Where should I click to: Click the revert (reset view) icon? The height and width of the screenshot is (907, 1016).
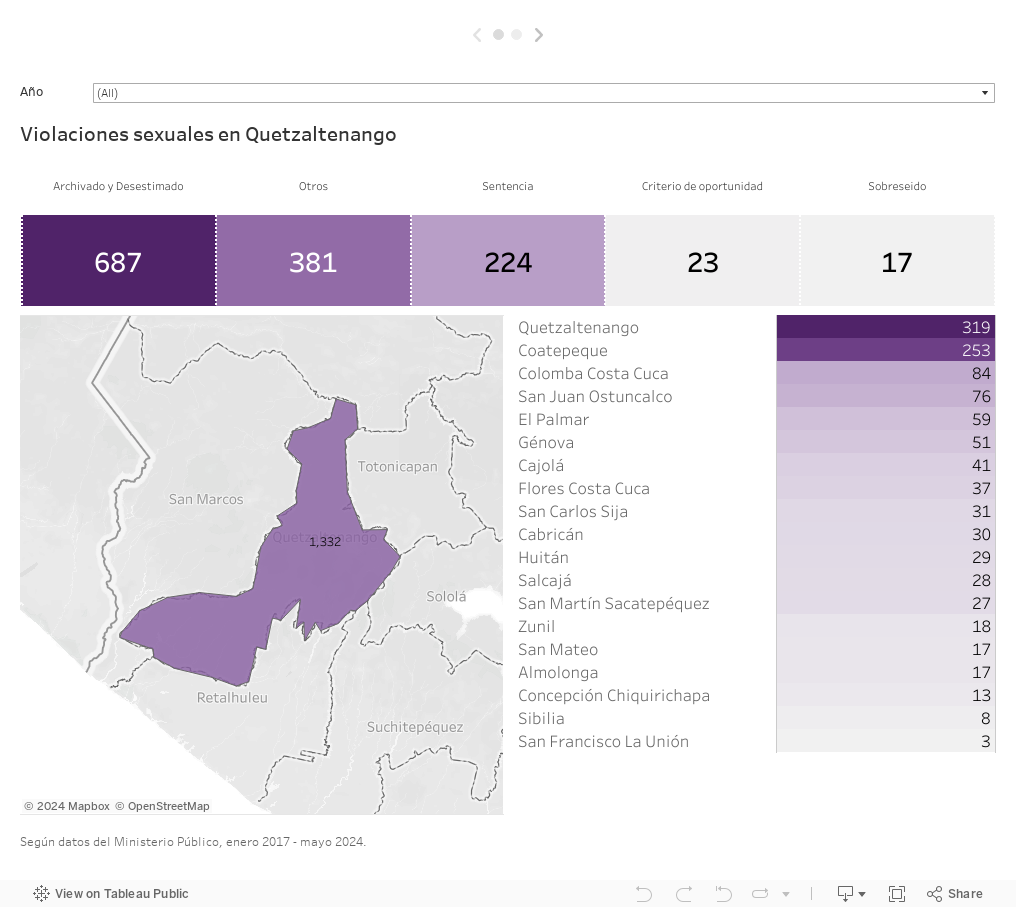pyautogui.click(x=723, y=894)
